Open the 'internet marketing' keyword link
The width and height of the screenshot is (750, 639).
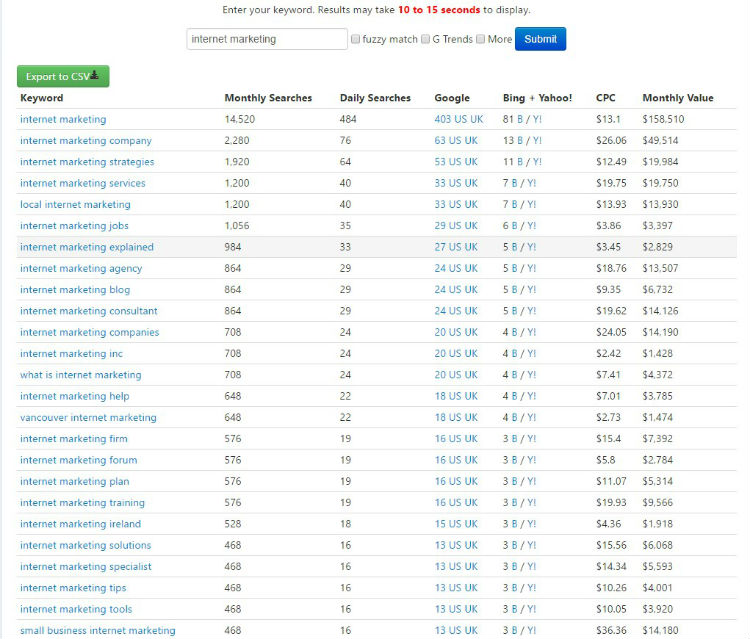tap(63, 119)
